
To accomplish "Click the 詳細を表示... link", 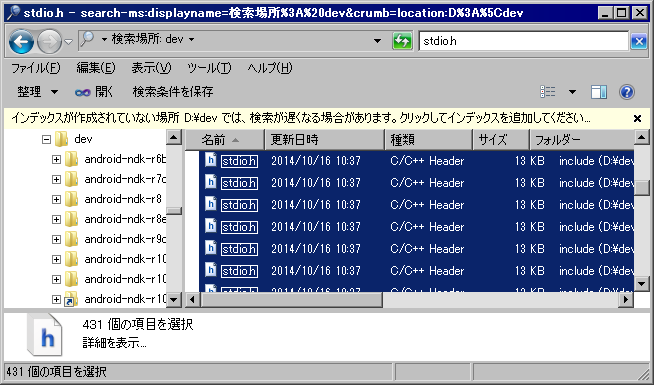I will 114,343.
